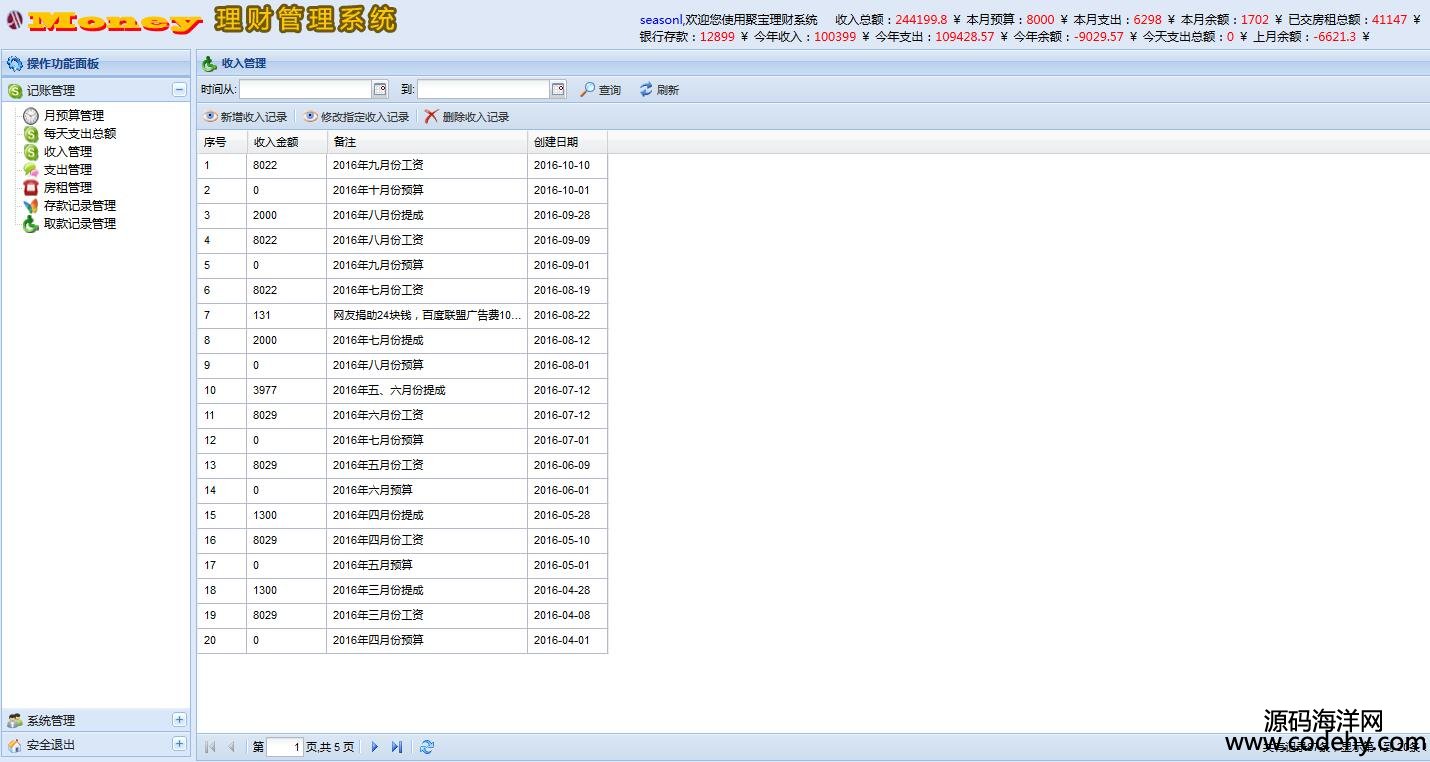The image size is (1430, 762).
Task: Open the calendar picker for the end date
Action: tap(558, 89)
